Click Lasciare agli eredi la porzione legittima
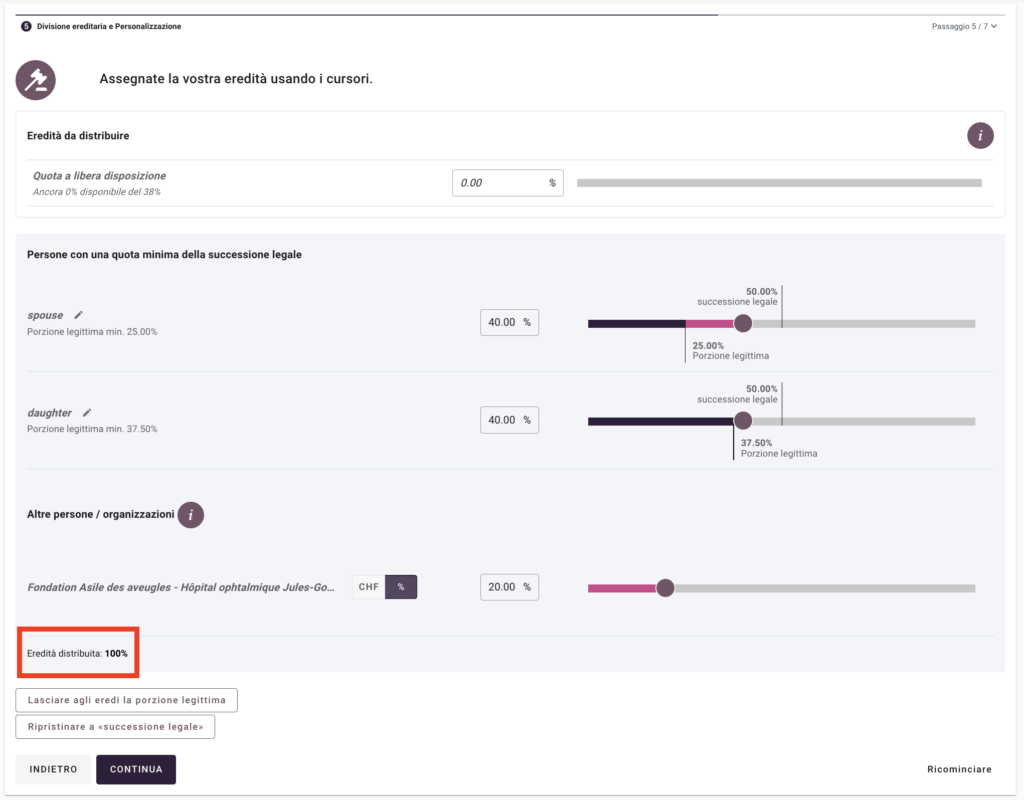 126,700
